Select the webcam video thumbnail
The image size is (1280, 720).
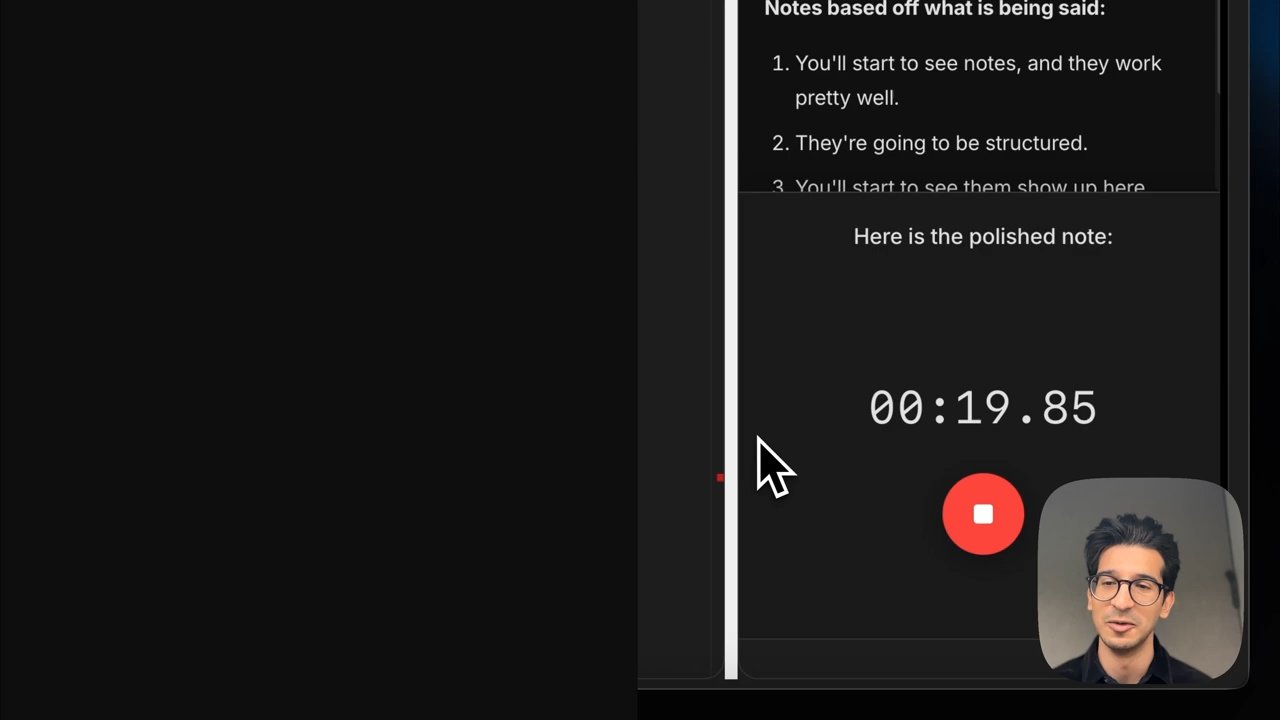click(x=1140, y=582)
